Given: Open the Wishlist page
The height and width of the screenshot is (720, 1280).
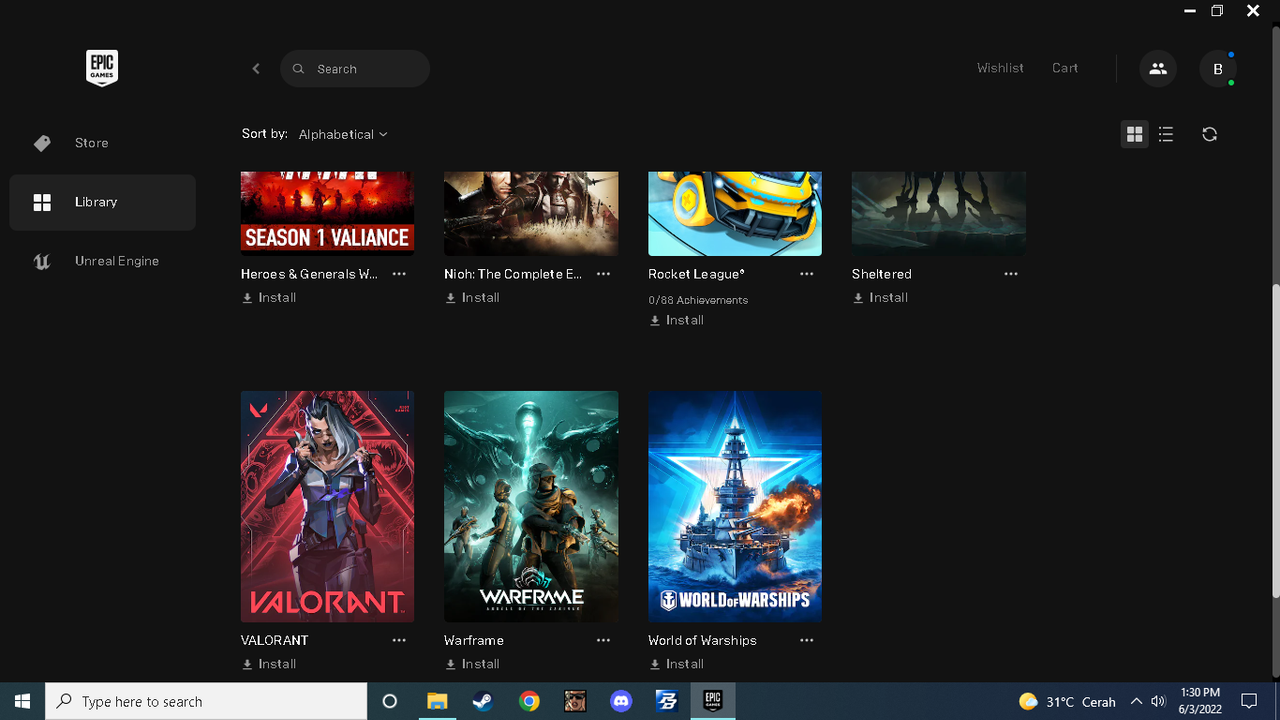Looking at the screenshot, I should point(1000,68).
